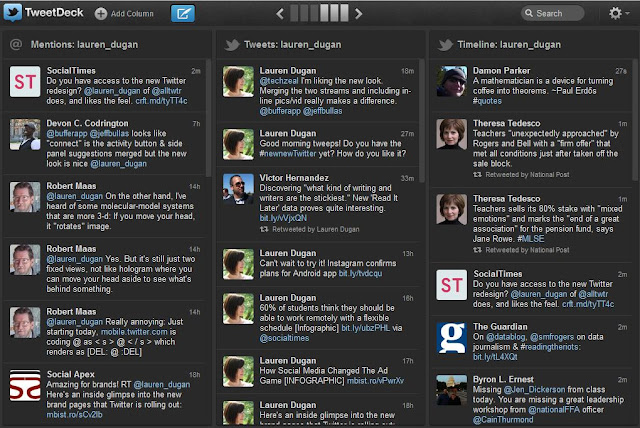Click the Timeline column bird icon

(x=445, y=44)
